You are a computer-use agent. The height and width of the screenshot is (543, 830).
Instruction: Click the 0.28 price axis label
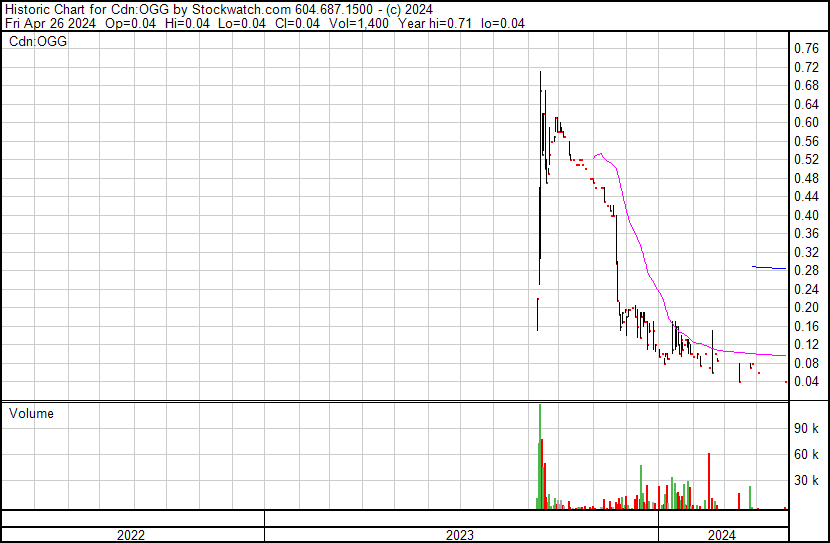(x=806, y=270)
